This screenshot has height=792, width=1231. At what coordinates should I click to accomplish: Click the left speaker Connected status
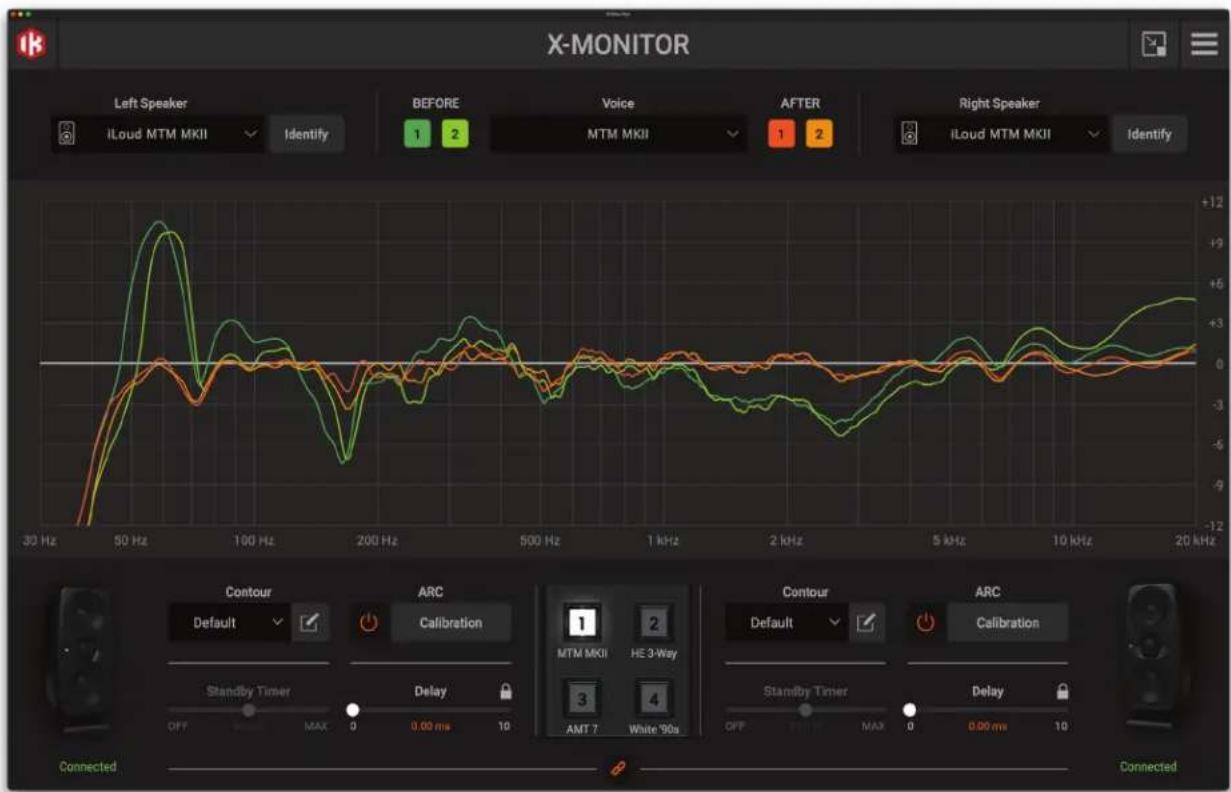[88, 767]
